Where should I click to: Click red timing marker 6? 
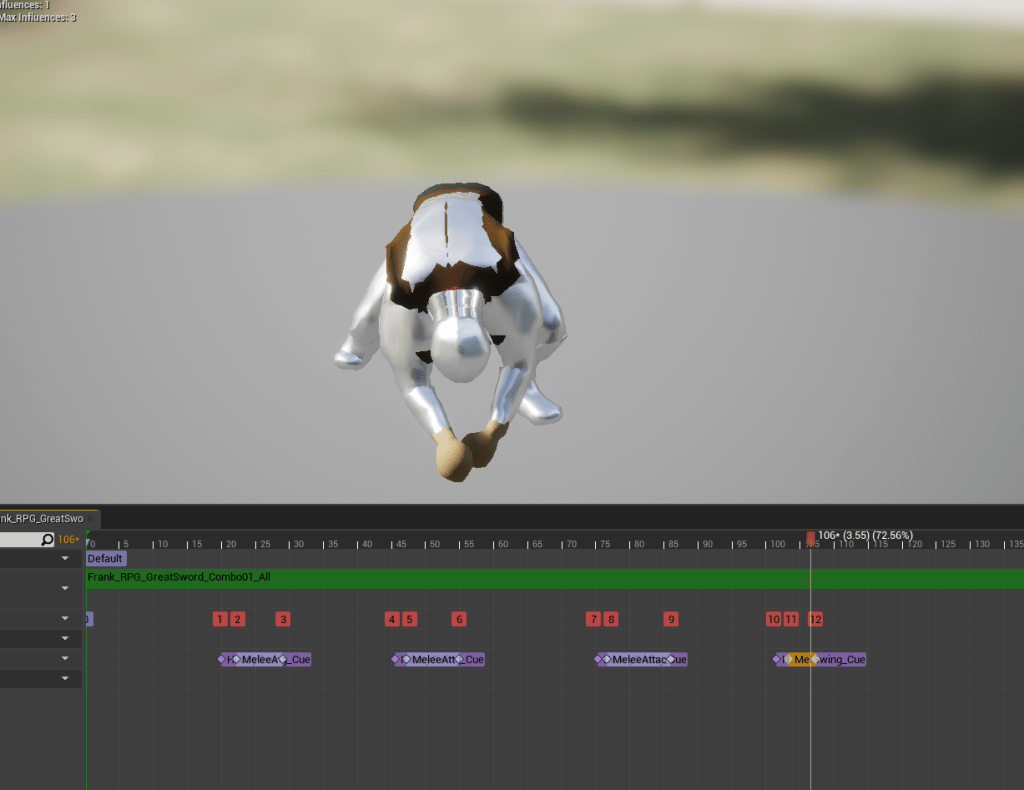pos(459,619)
